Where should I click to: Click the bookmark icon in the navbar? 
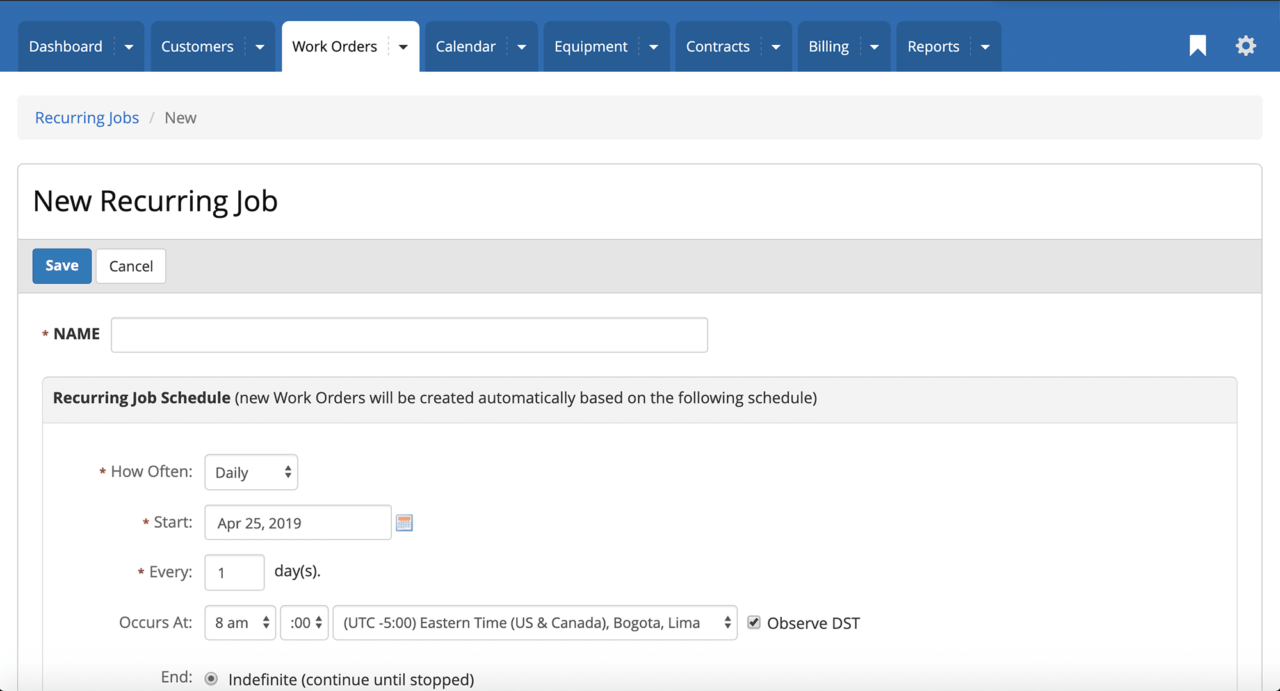click(1197, 45)
